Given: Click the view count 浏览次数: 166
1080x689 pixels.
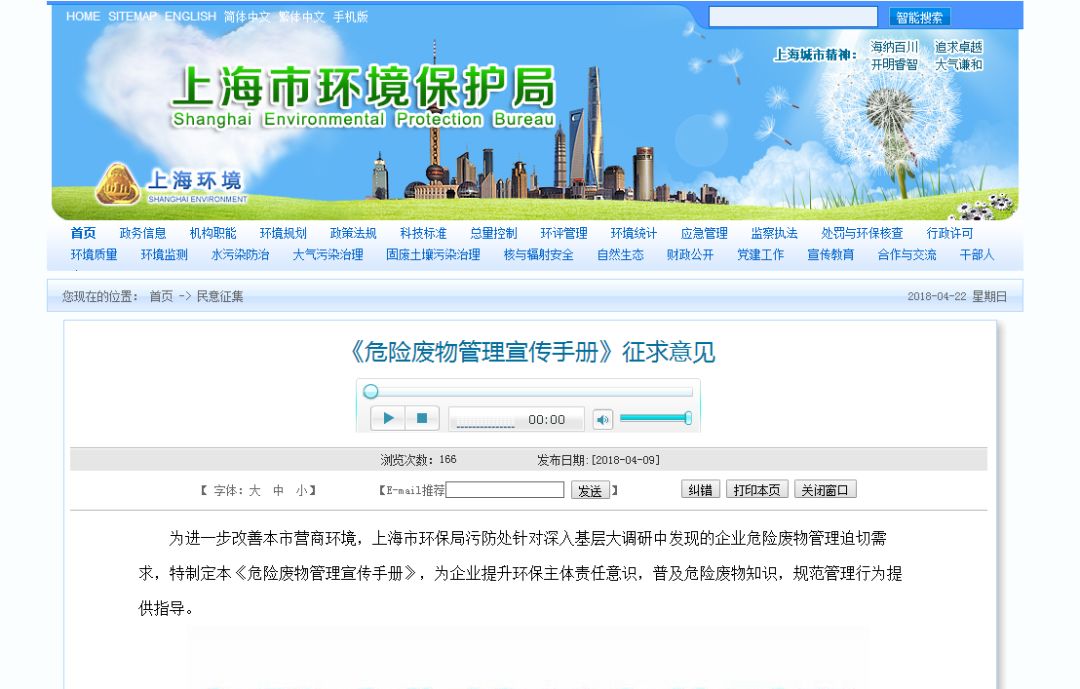Looking at the screenshot, I should tap(419, 460).
